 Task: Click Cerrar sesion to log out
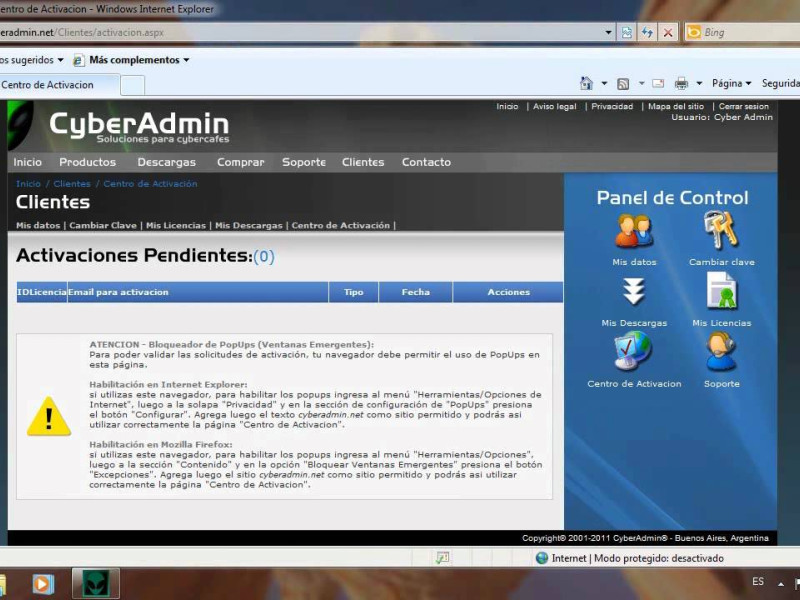743,106
